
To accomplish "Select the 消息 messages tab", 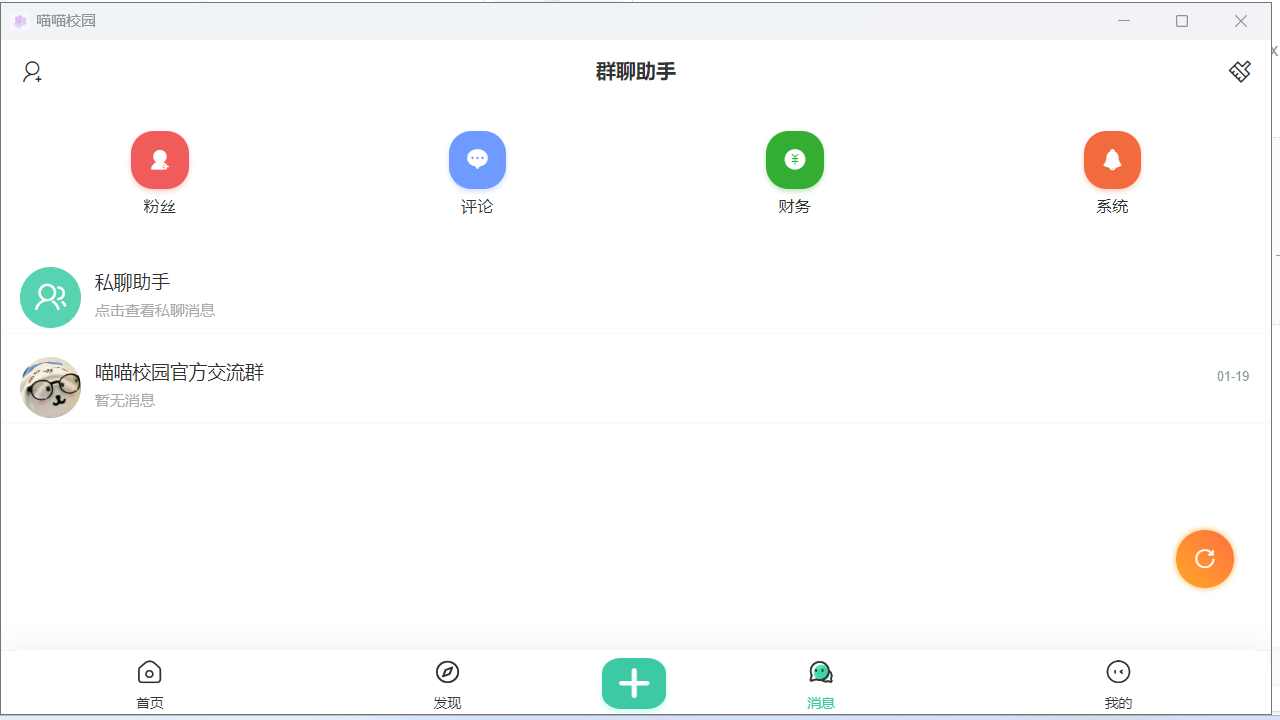I will [820, 683].
